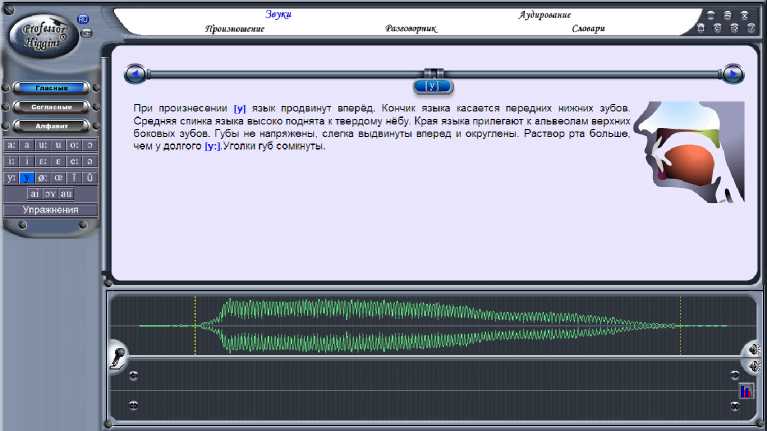Viewport: 767px width, 431px height.
Task: Select the Гласные vowels category
Action: (50, 88)
